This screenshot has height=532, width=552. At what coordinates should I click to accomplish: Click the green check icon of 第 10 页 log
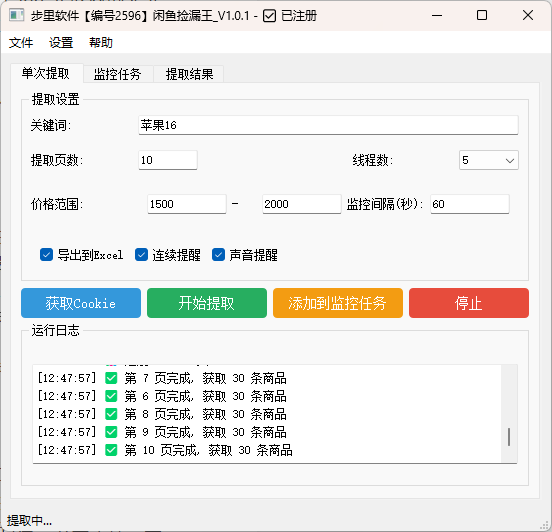click(x=111, y=450)
